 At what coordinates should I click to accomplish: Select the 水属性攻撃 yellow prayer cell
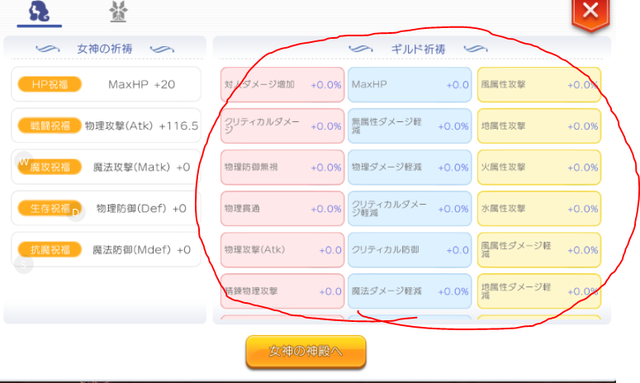[x=539, y=208]
